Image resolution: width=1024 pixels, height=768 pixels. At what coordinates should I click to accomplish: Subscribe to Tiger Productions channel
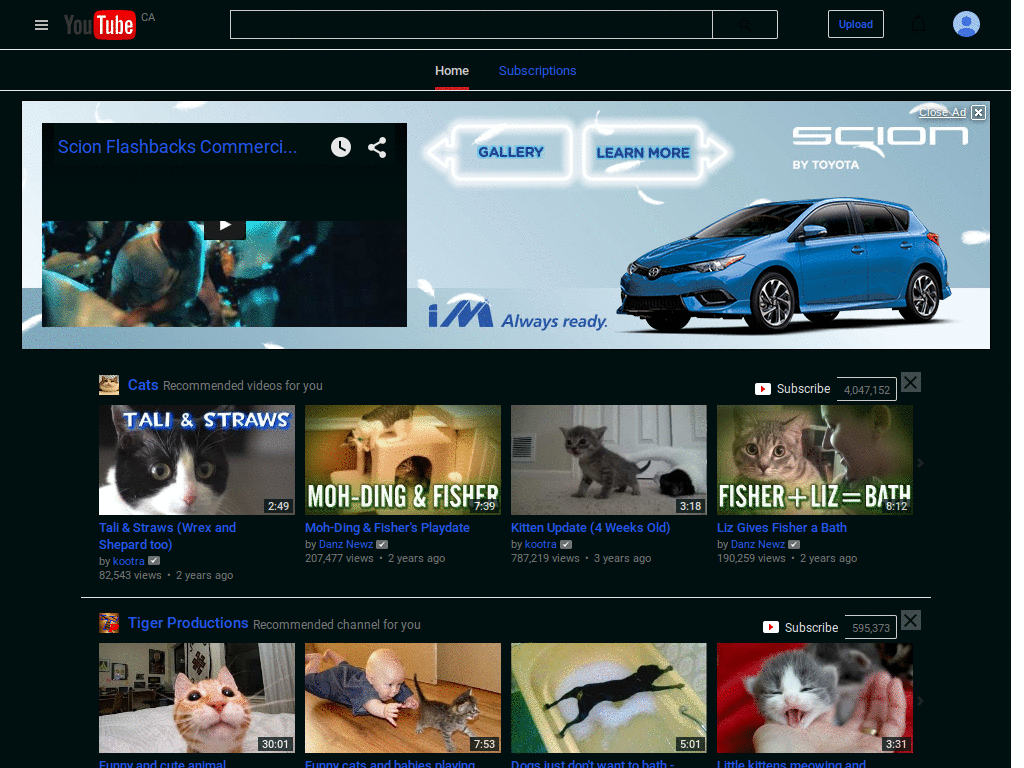pyautogui.click(x=801, y=627)
